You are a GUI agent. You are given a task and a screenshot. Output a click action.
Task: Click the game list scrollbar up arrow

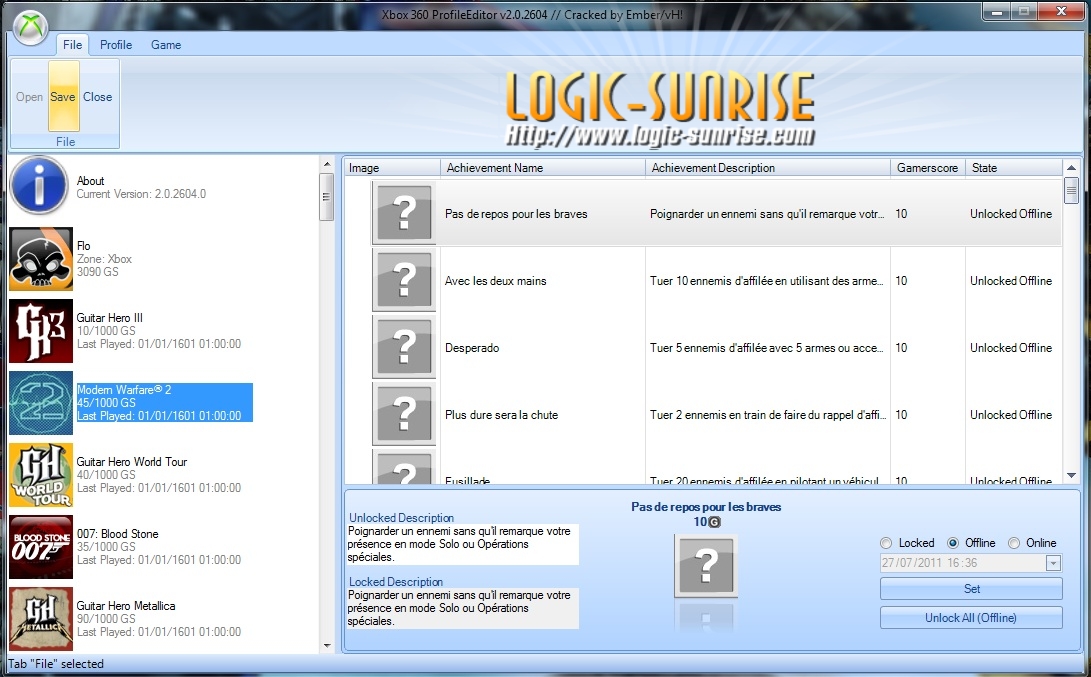[x=327, y=164]
